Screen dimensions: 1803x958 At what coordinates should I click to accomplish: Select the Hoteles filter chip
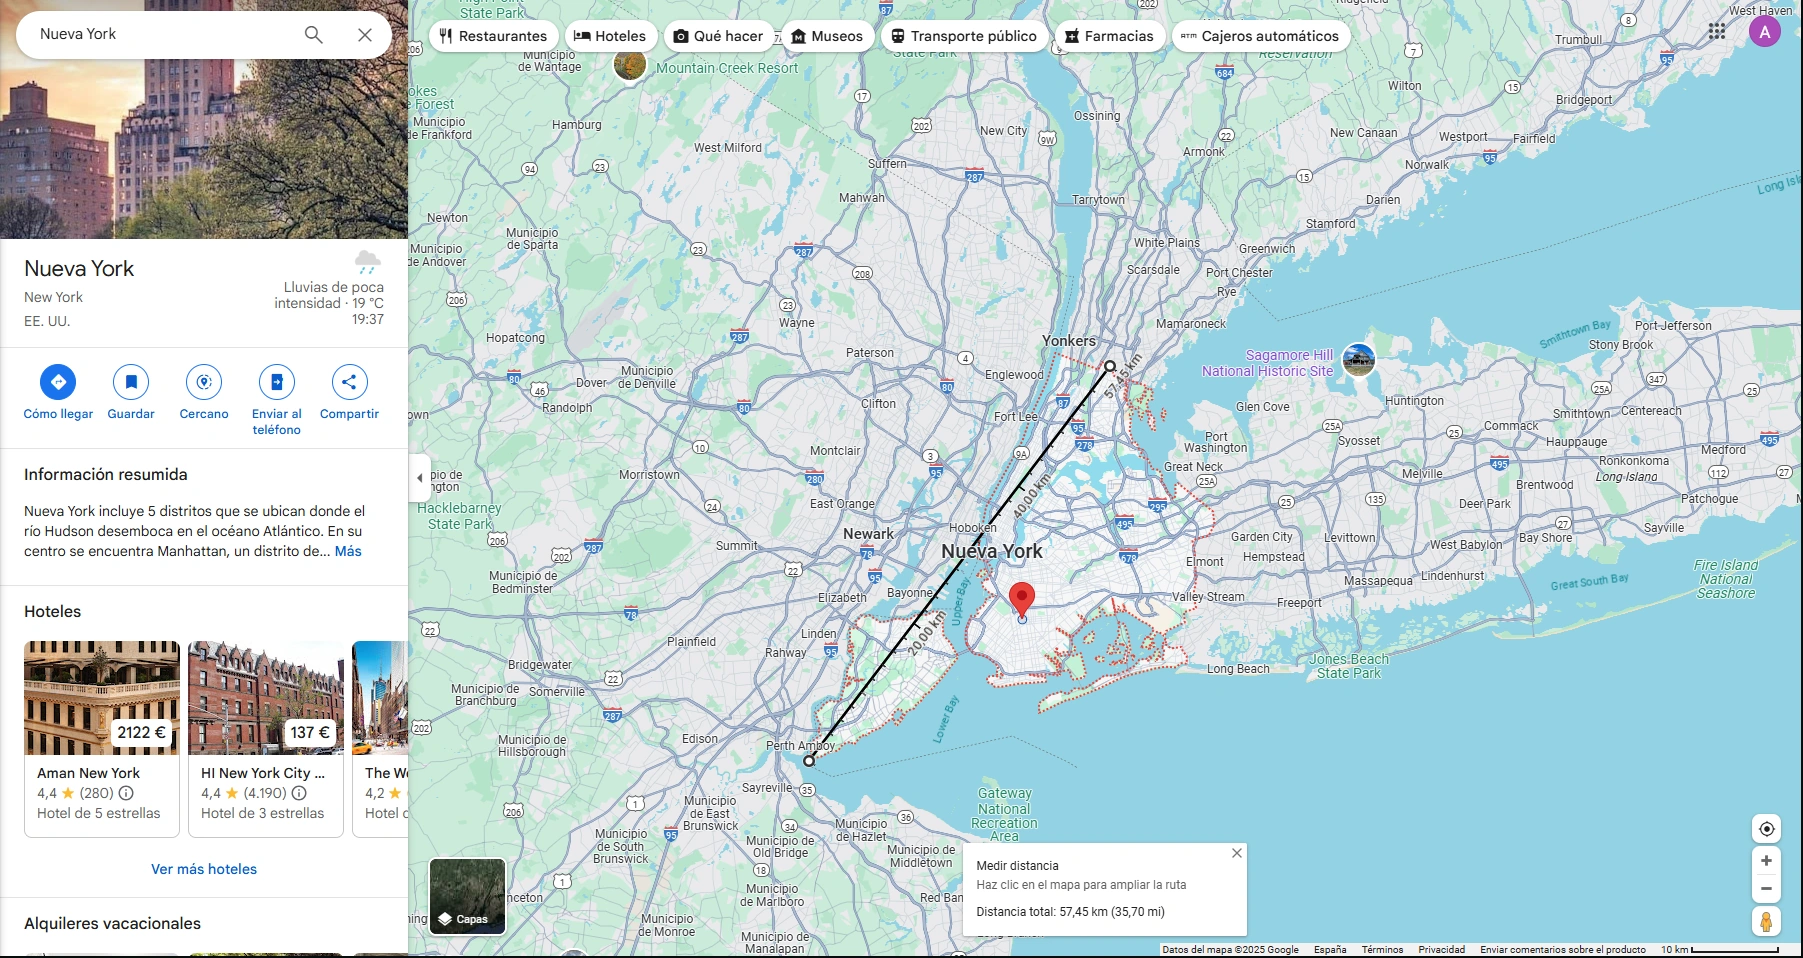[610, 36]
